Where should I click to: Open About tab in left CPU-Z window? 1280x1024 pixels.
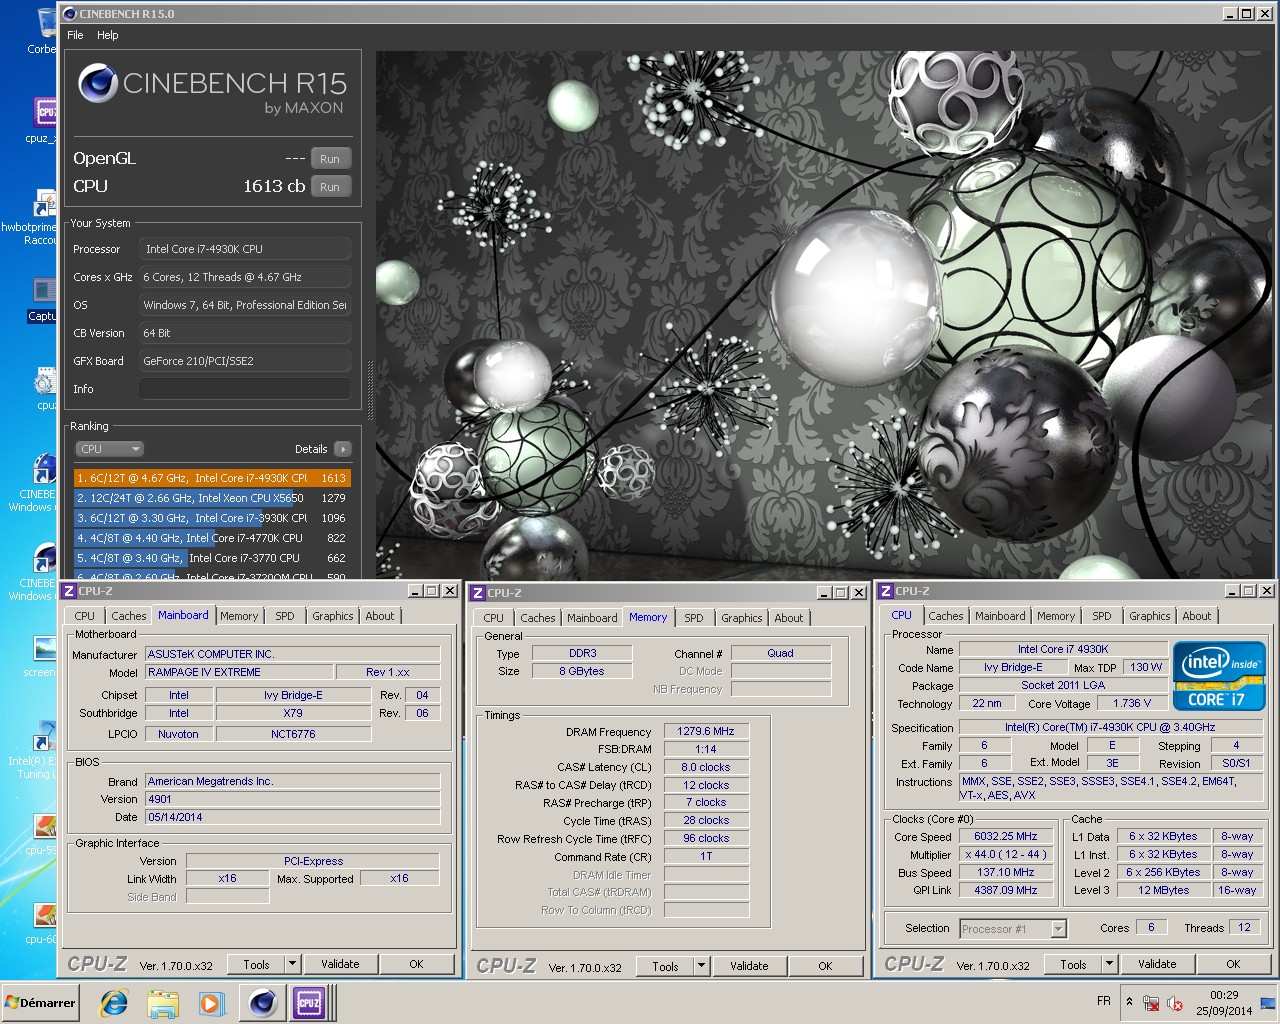point(380,616)
